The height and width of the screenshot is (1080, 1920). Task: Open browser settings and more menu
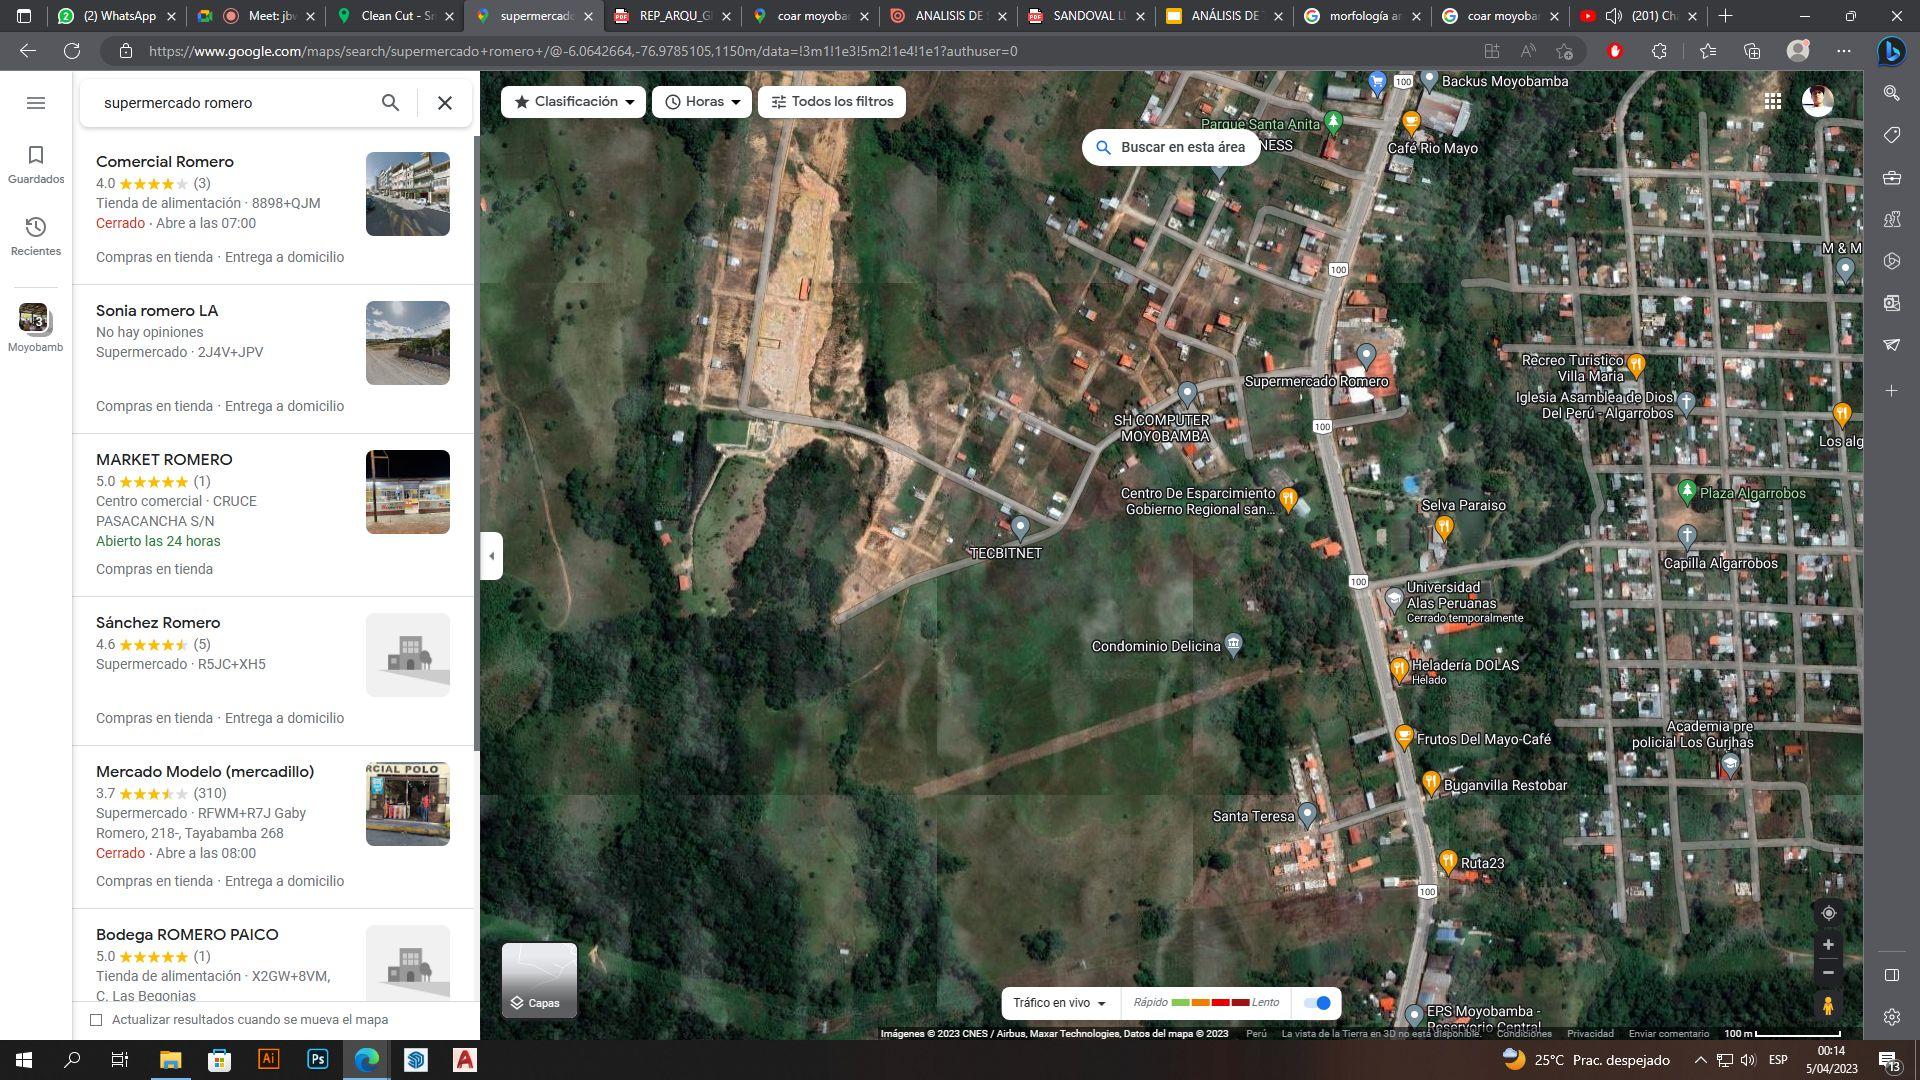coord(1844,51)
